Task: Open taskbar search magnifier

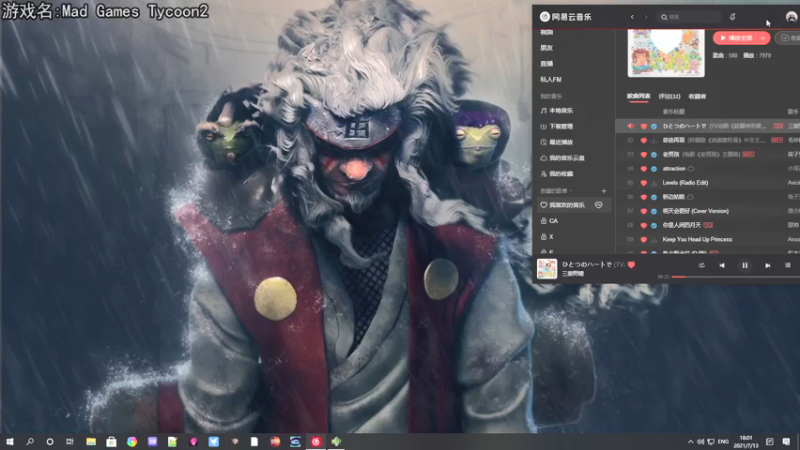Action: pos(30,441)
